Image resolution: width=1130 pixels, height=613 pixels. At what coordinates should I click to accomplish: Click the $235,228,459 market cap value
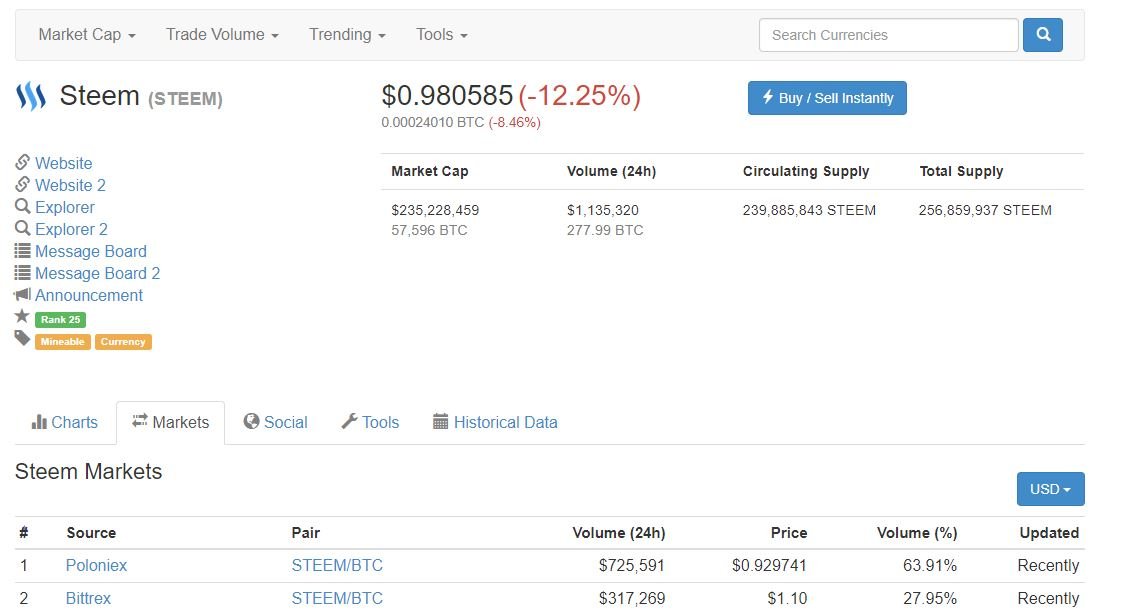(435, 210)
